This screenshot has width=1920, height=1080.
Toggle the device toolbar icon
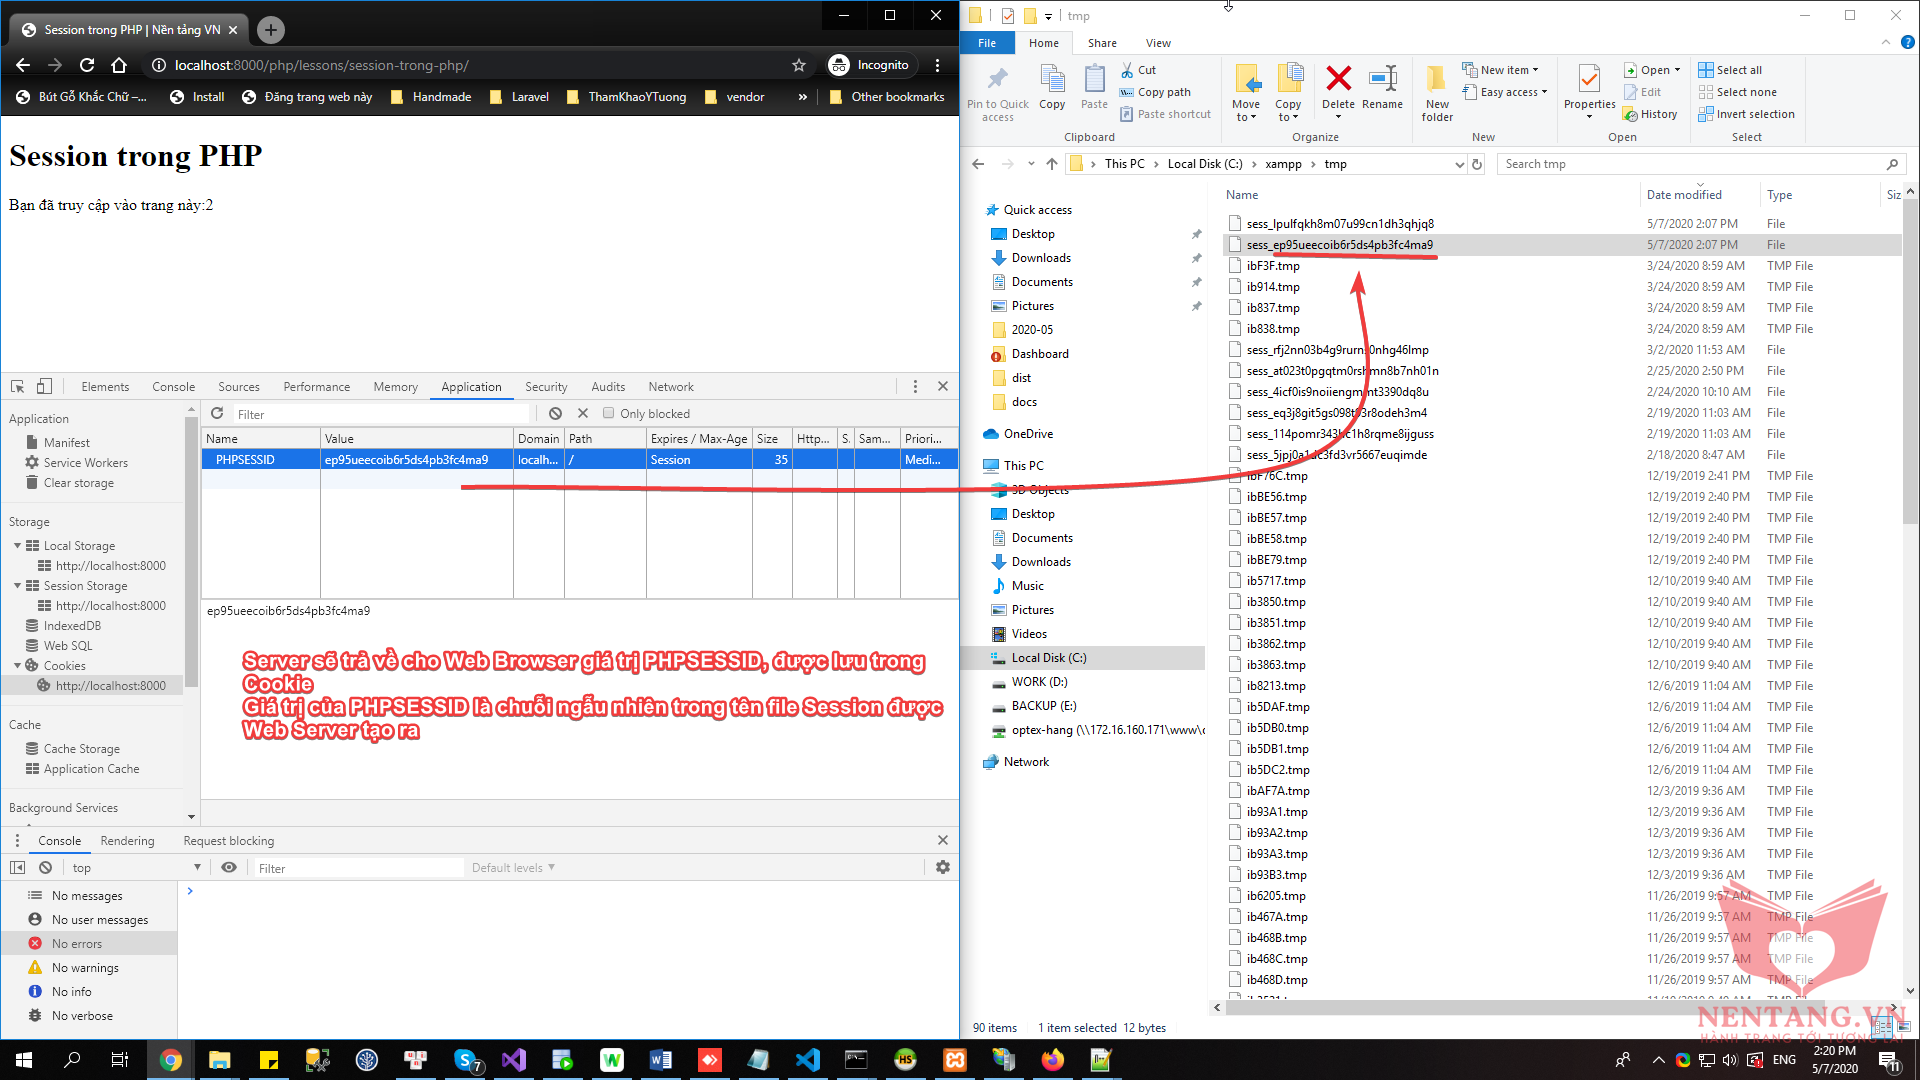(44, 387)
